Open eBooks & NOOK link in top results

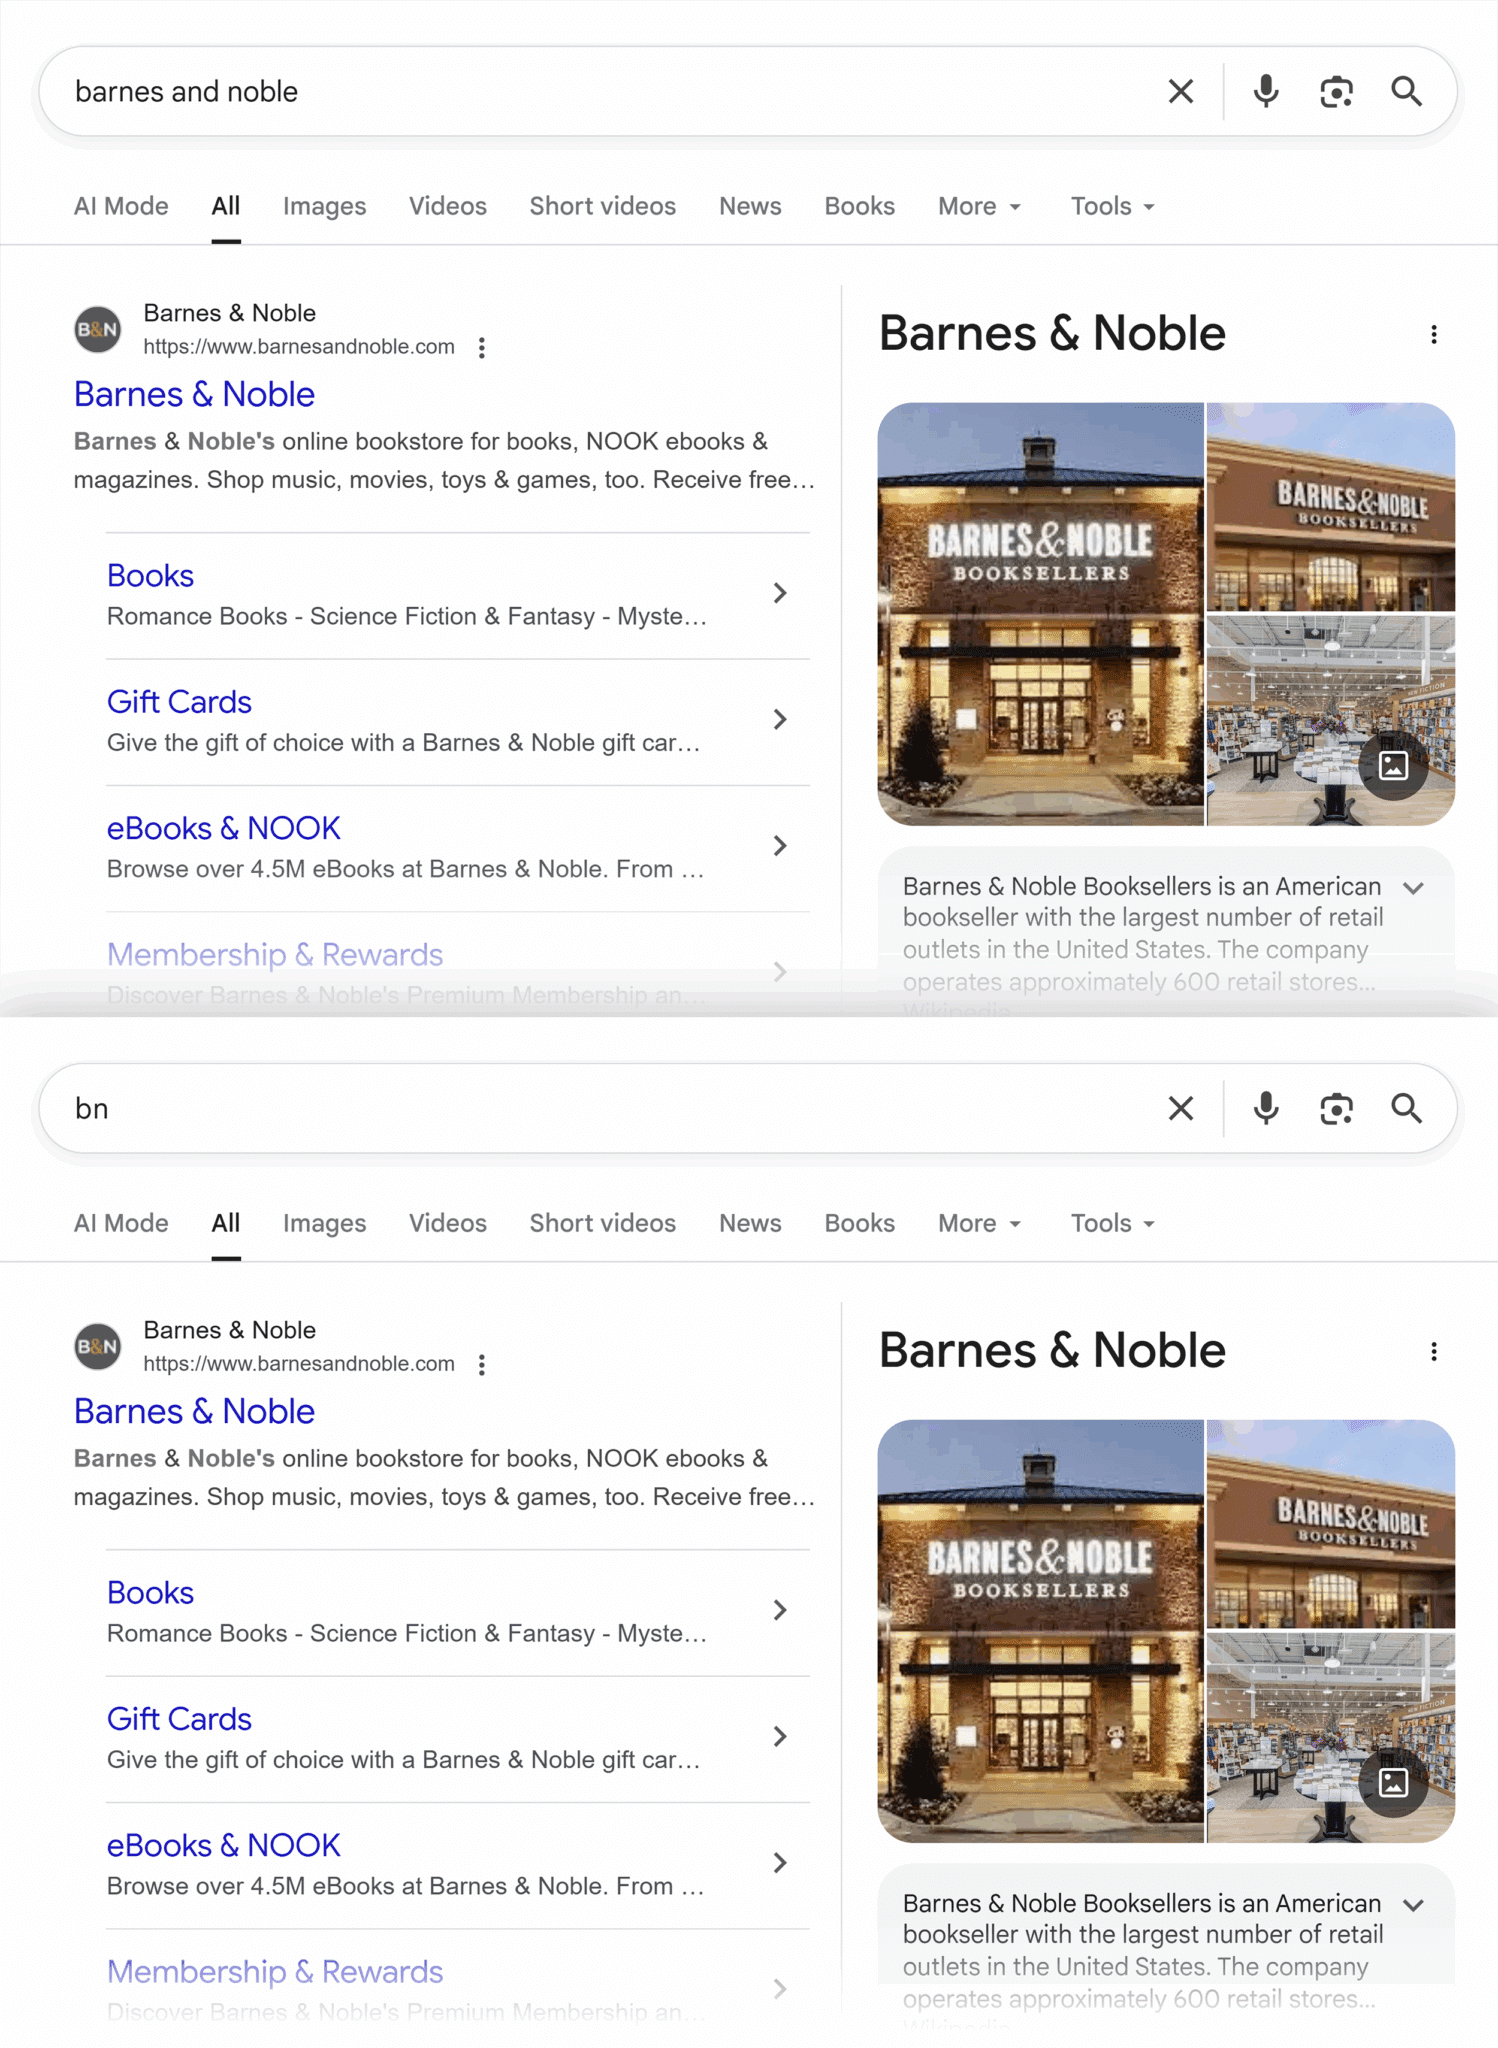[x=224, y=829]
